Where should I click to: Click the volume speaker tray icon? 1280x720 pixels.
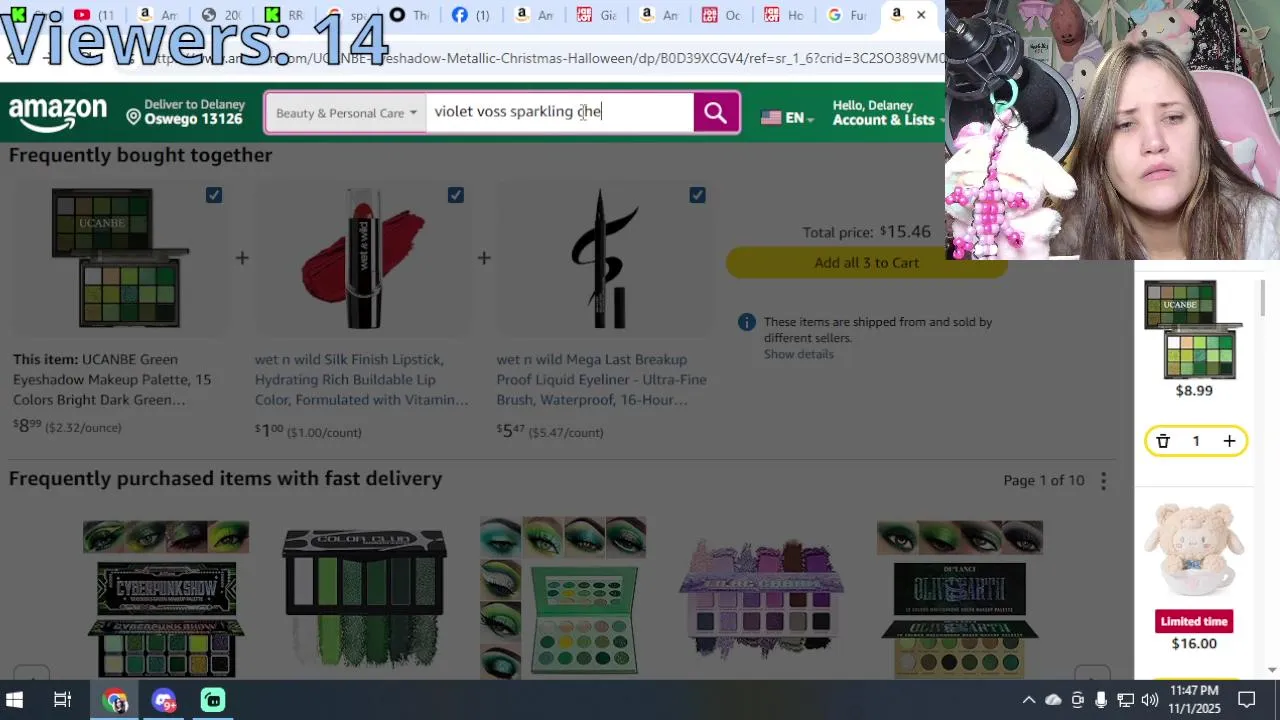coord(1149,700)
